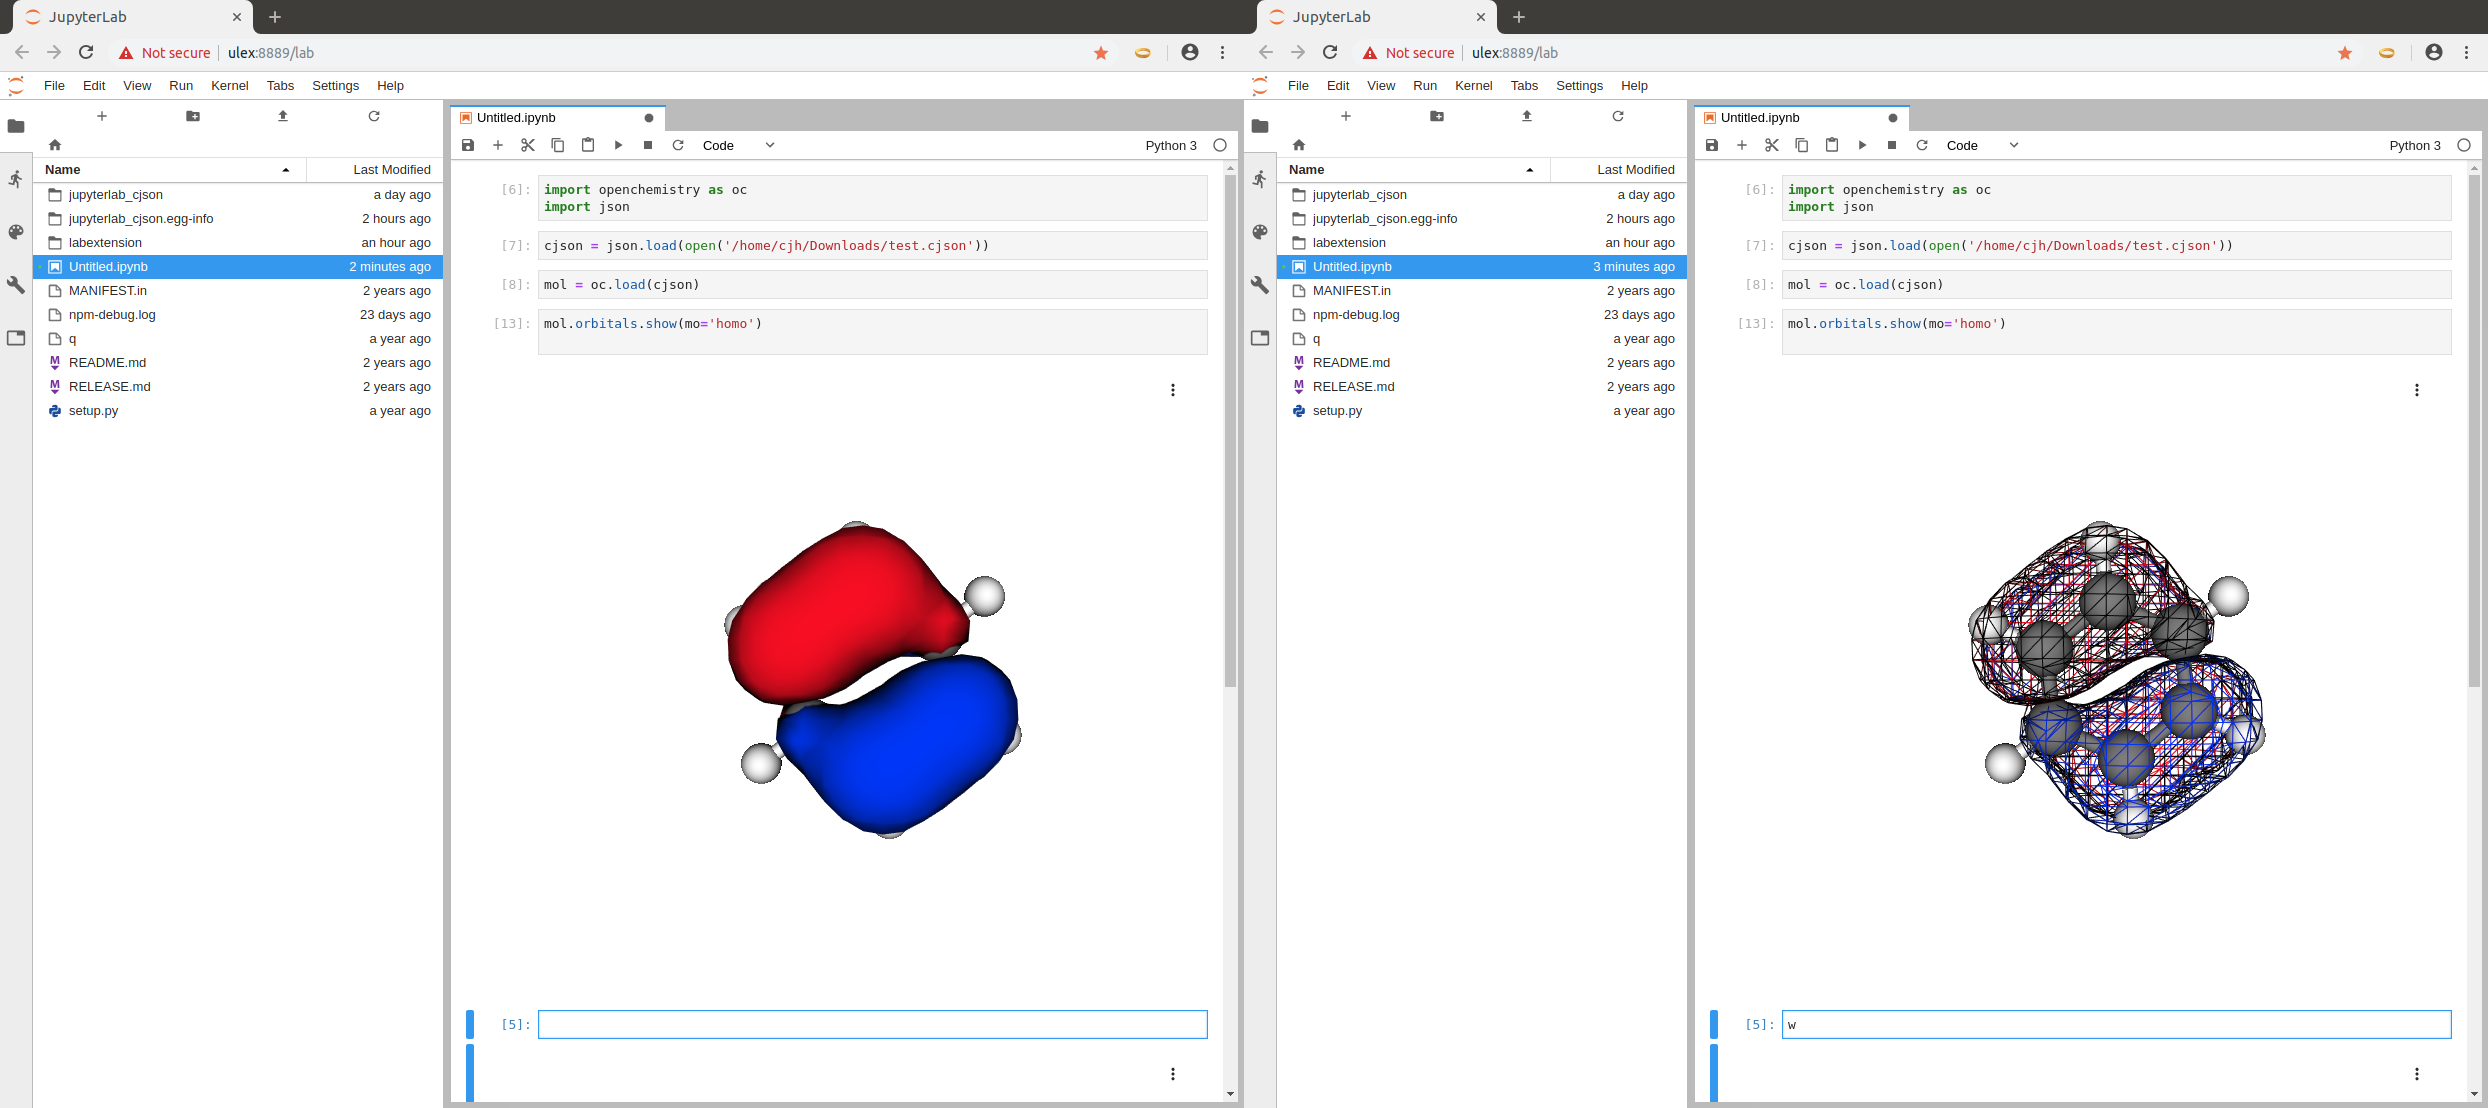Open Run menu in left window

coord(181,86)
